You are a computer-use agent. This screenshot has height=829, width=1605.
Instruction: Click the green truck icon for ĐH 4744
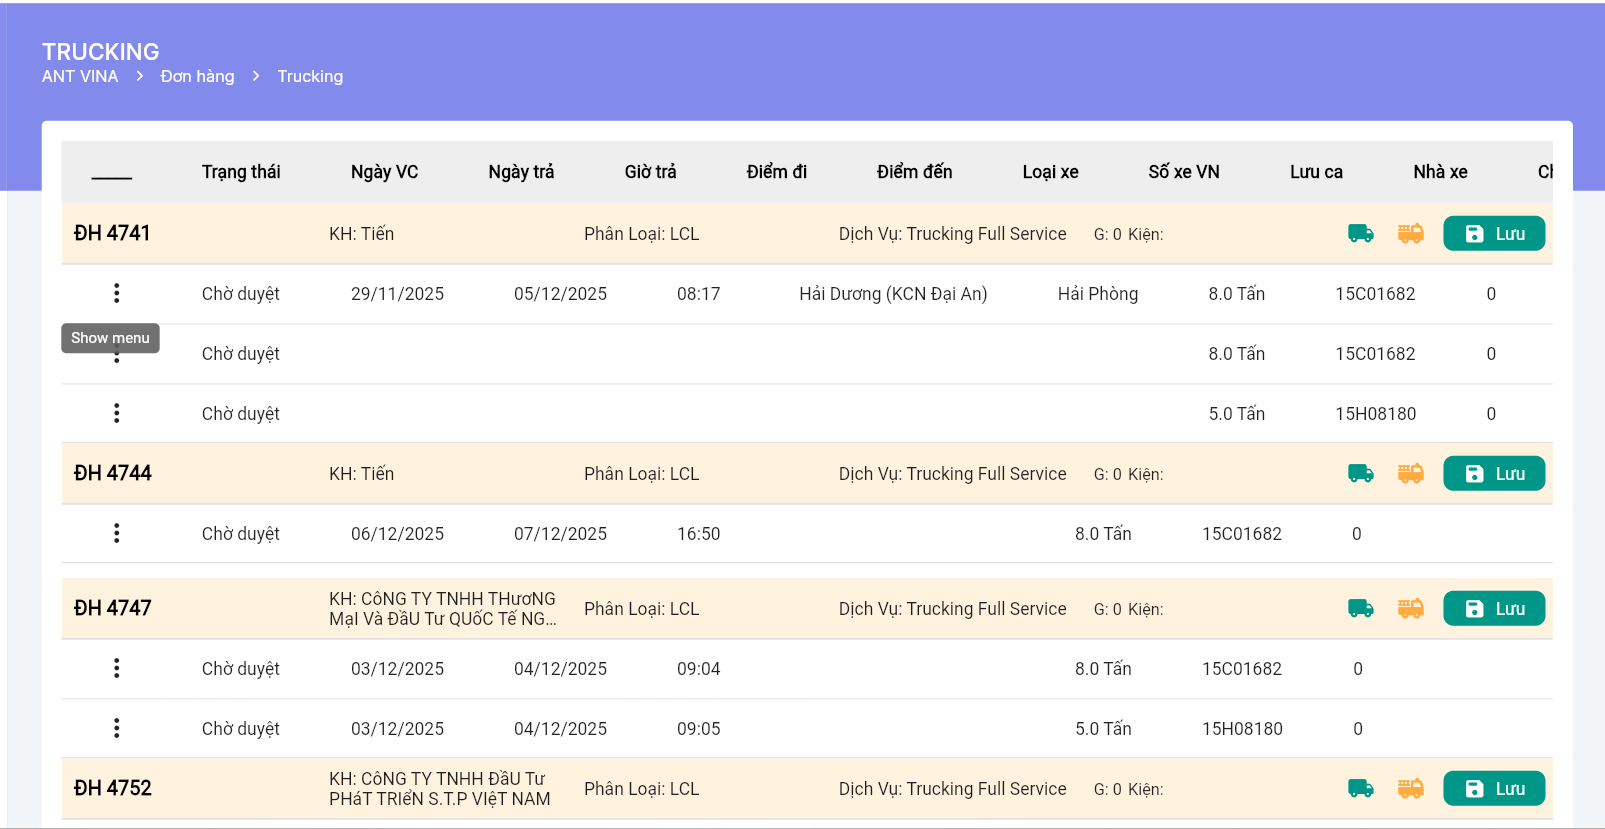pos(1360,474)
